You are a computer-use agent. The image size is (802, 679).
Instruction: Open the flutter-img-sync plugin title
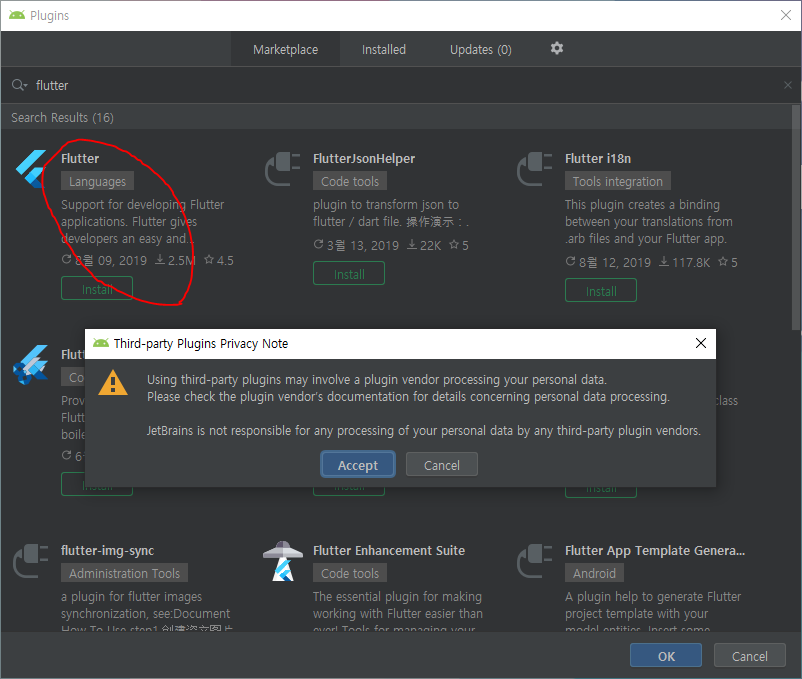107,551
